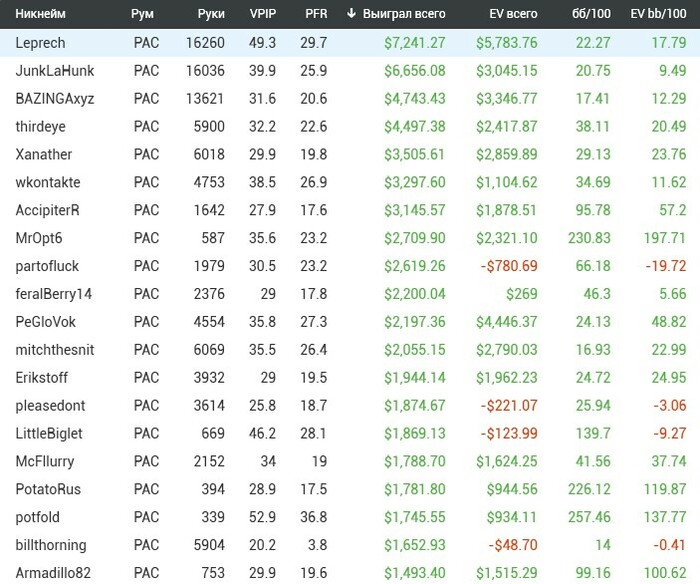This screenshot has width=700, height=584.
Task: Open player Leprech's nickname
Action: pyautogui.click(x=41, y=43)
